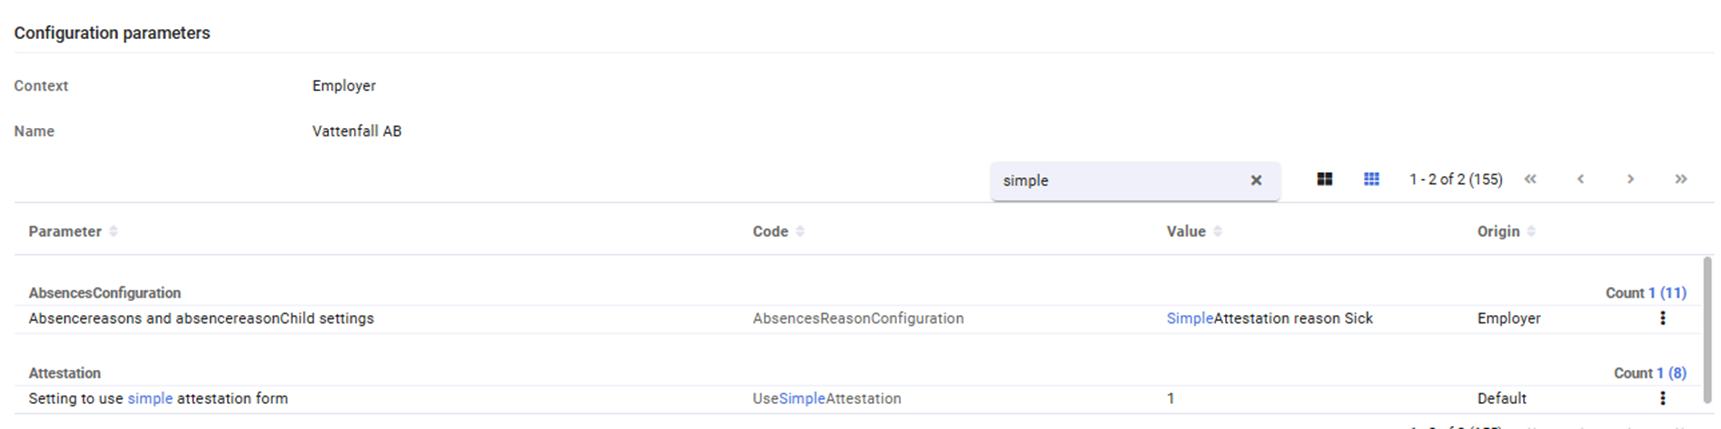The image size is (1721, 429).
Task: Clear the search field with the X icon
Action: (1256, 180)
